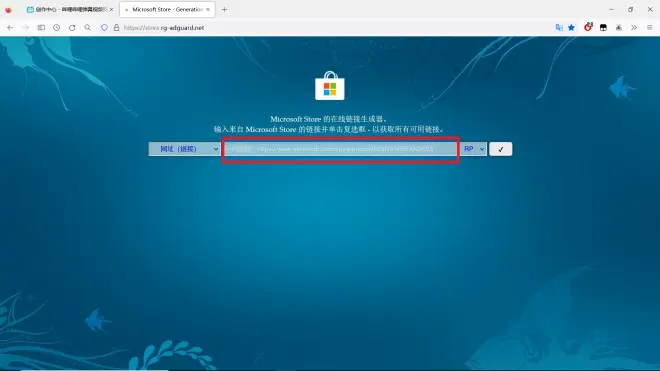Show site security padlock info
Image resolution: width=660 pixels, height=371 pixels.
pyautogui.click(x=117, y=28)
